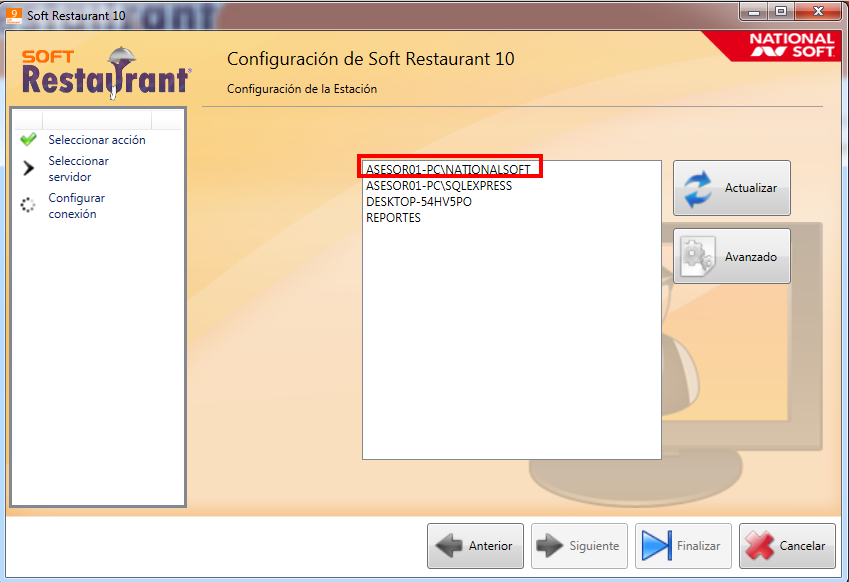849x582 pixels.
Task: Click the Configurar conexión step
Action: (76, 206)
